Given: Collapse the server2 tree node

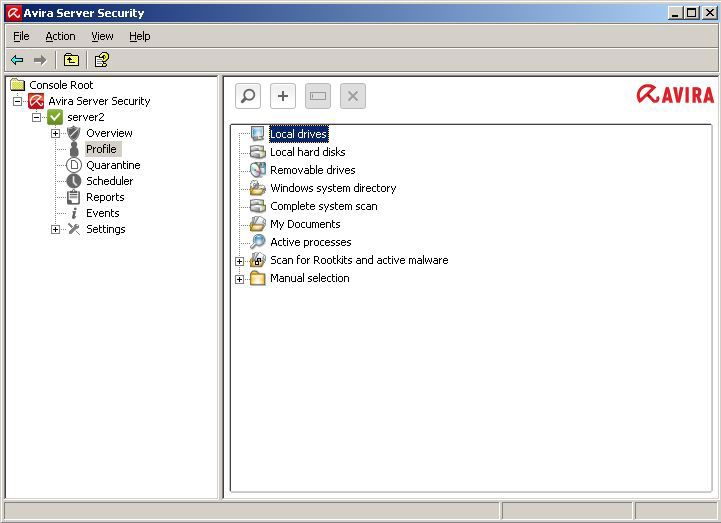Looking at the screenshot, I should click(x=36, y=117).
